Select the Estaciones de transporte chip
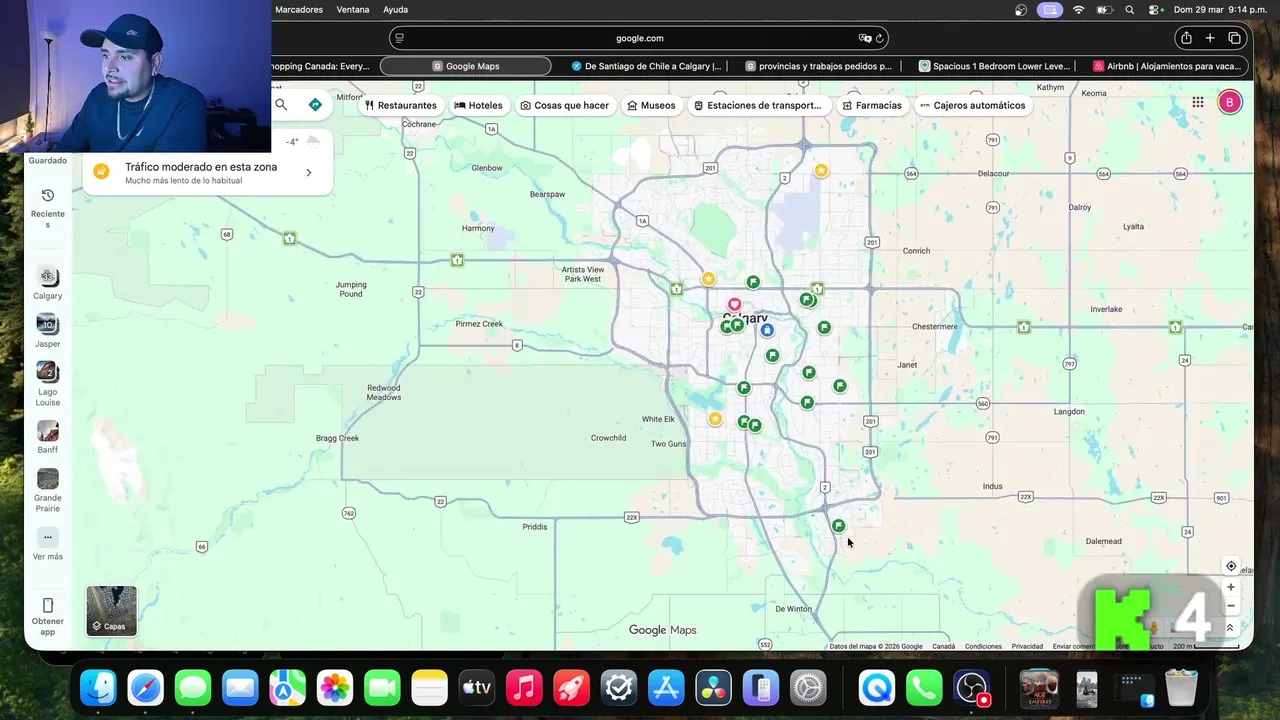1280x720 pixels. click(x=757, y=105)
